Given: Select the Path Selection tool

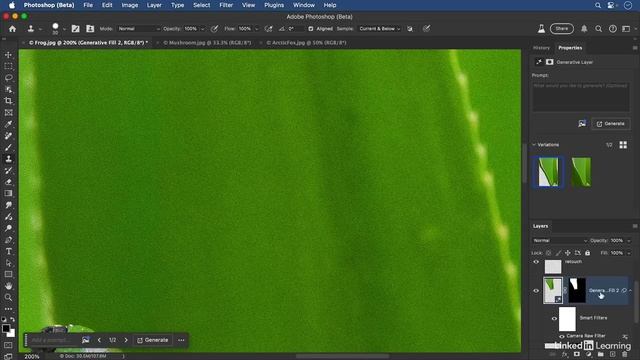Looking at the screenshot, I should 8,263.
